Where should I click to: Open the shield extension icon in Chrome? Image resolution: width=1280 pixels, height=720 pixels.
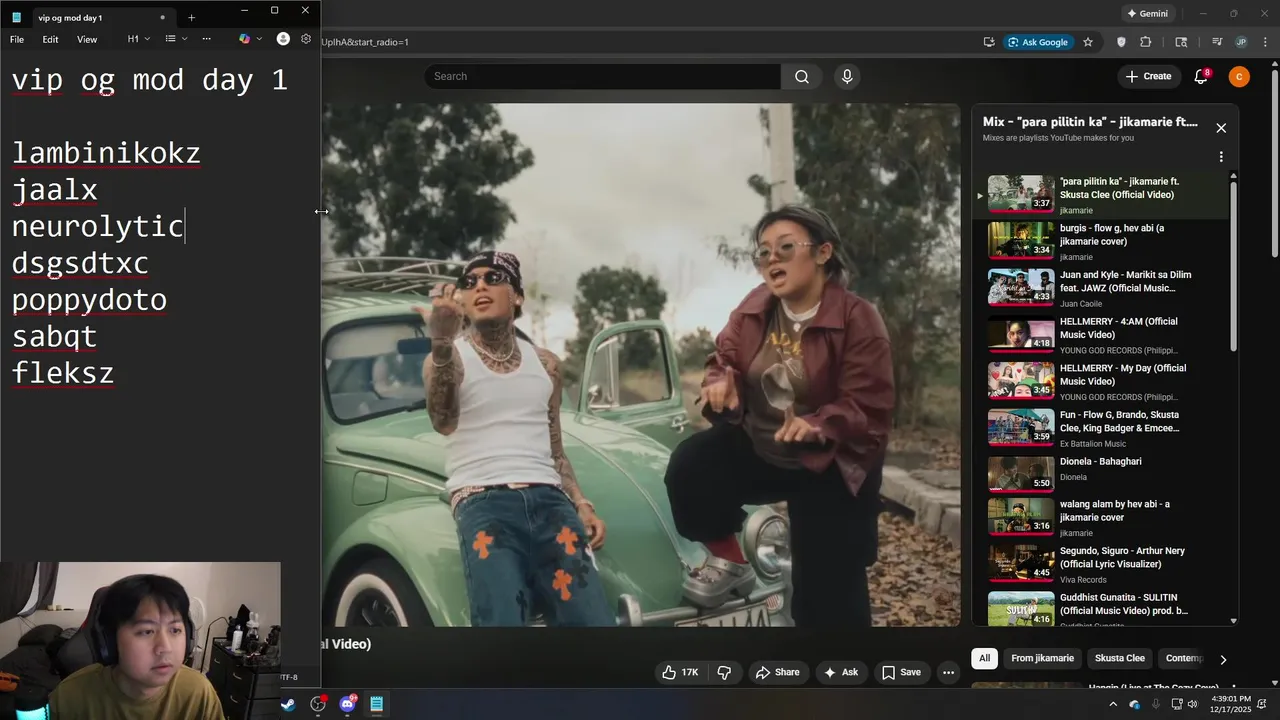(x=1121, y=42)
